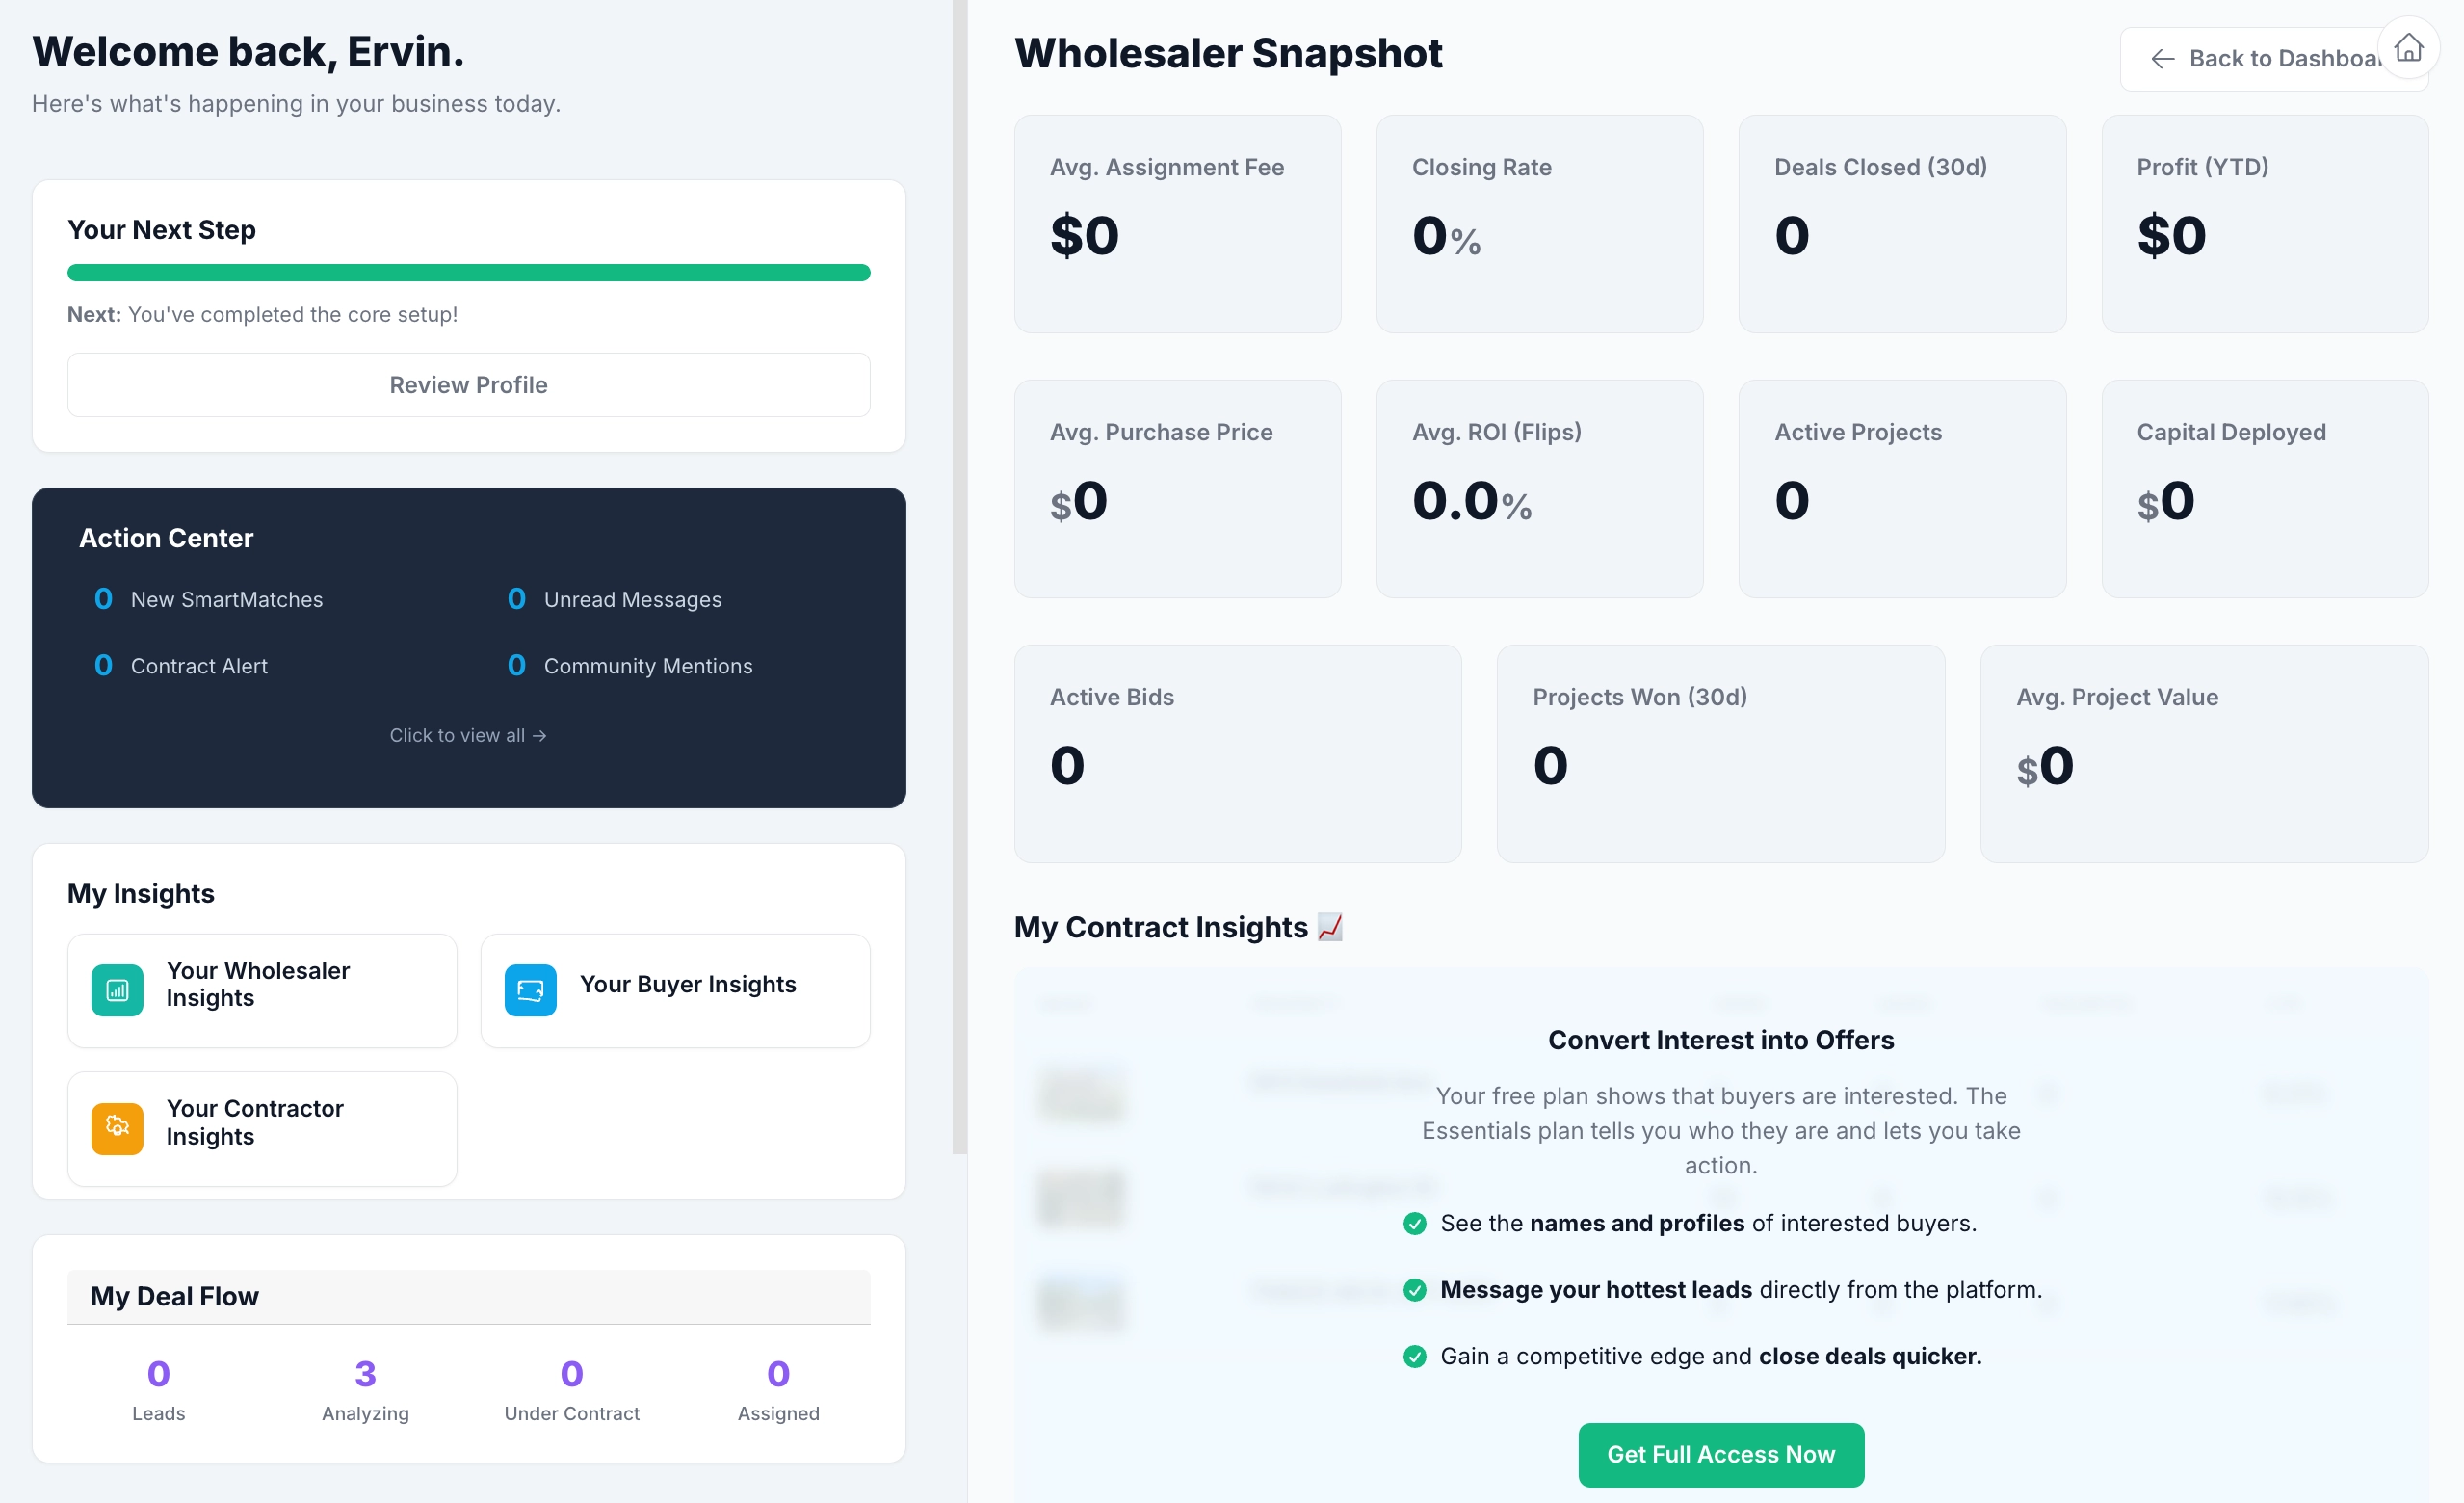Image resolution: width=2464 pixels, height=1503 pixels.
Task: Click the chart emoji beside My Contract Insights
Action: coord(1329,927)
